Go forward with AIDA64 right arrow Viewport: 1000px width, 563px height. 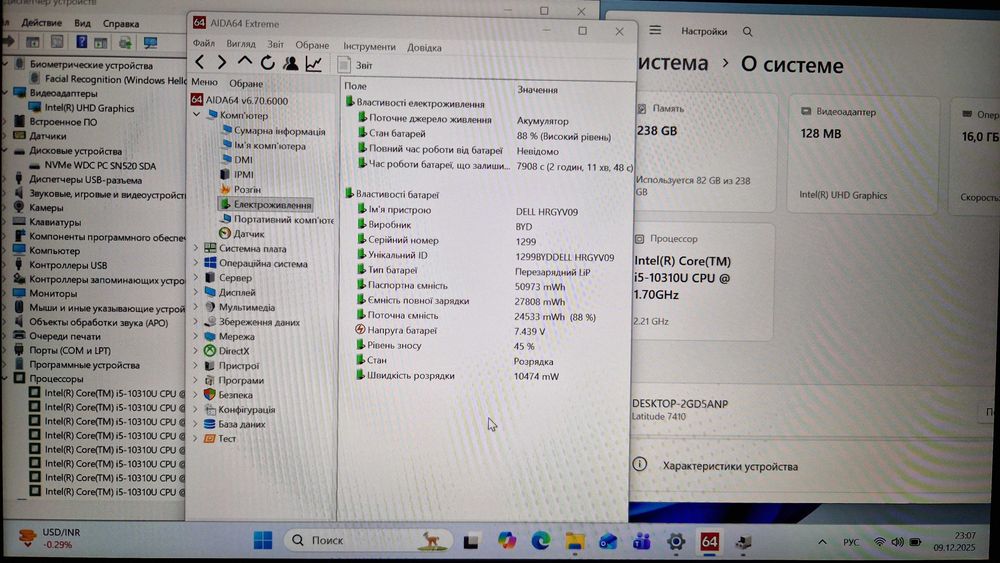pyautogui.click(x=222, y=62)
